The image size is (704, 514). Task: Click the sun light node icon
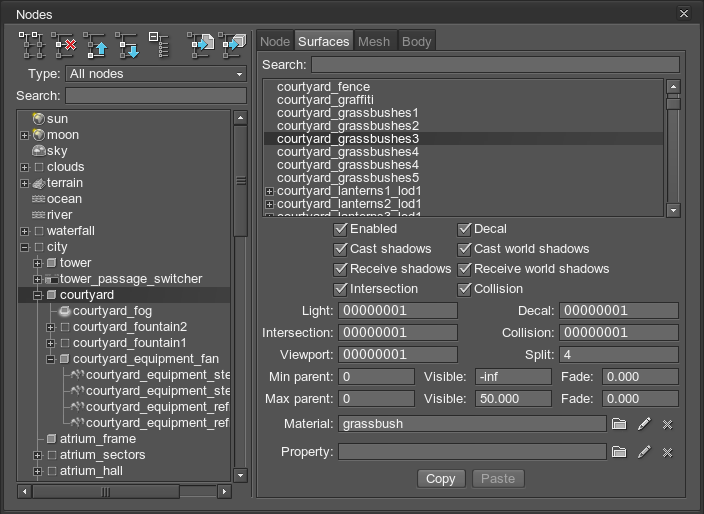point(39,119)
